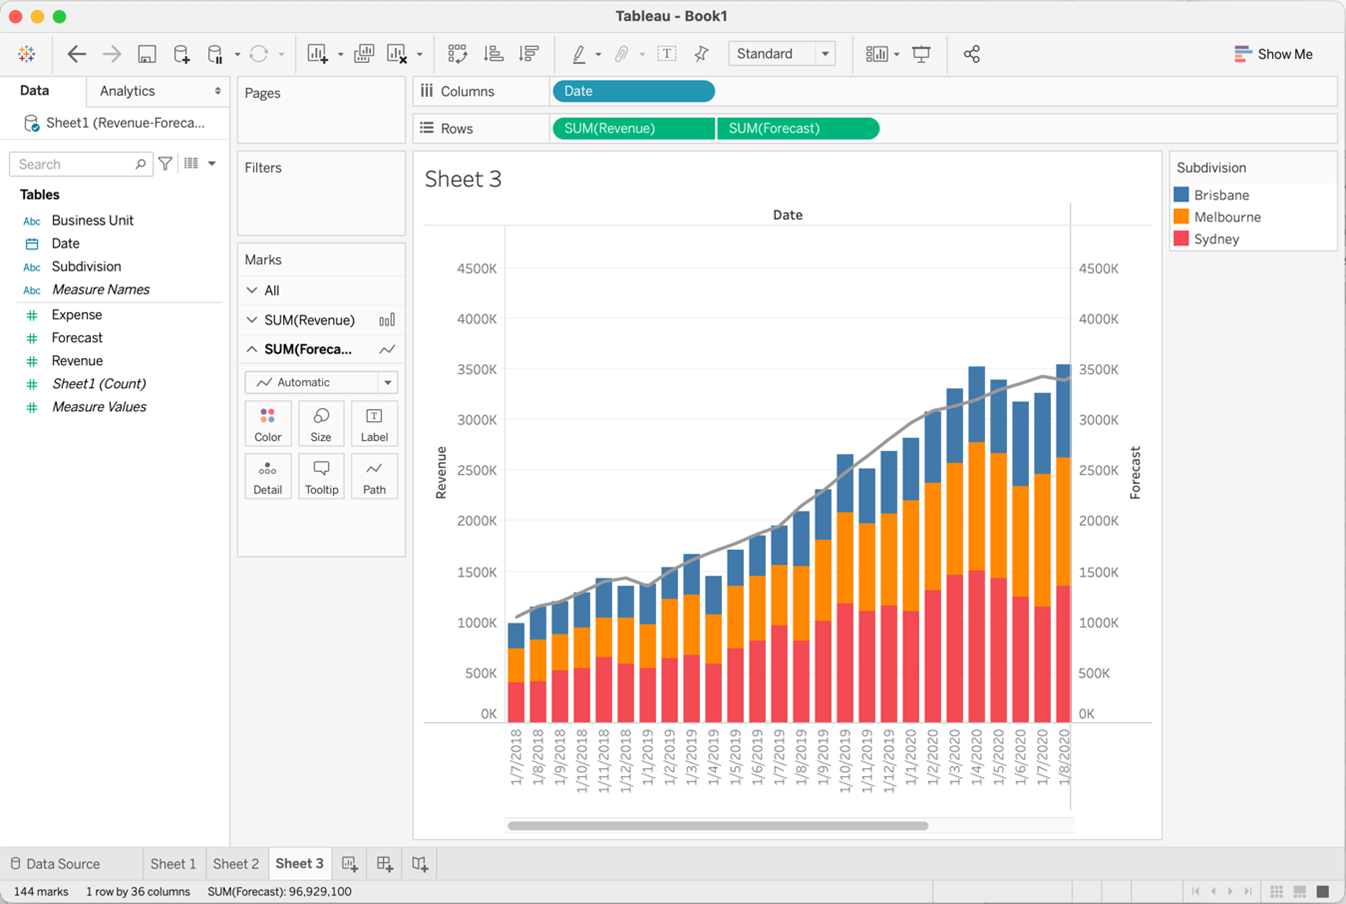The height and width of the screenshot is (904, 1346).
Task: Enter presentation mode
Action: [x=921, y=53]
